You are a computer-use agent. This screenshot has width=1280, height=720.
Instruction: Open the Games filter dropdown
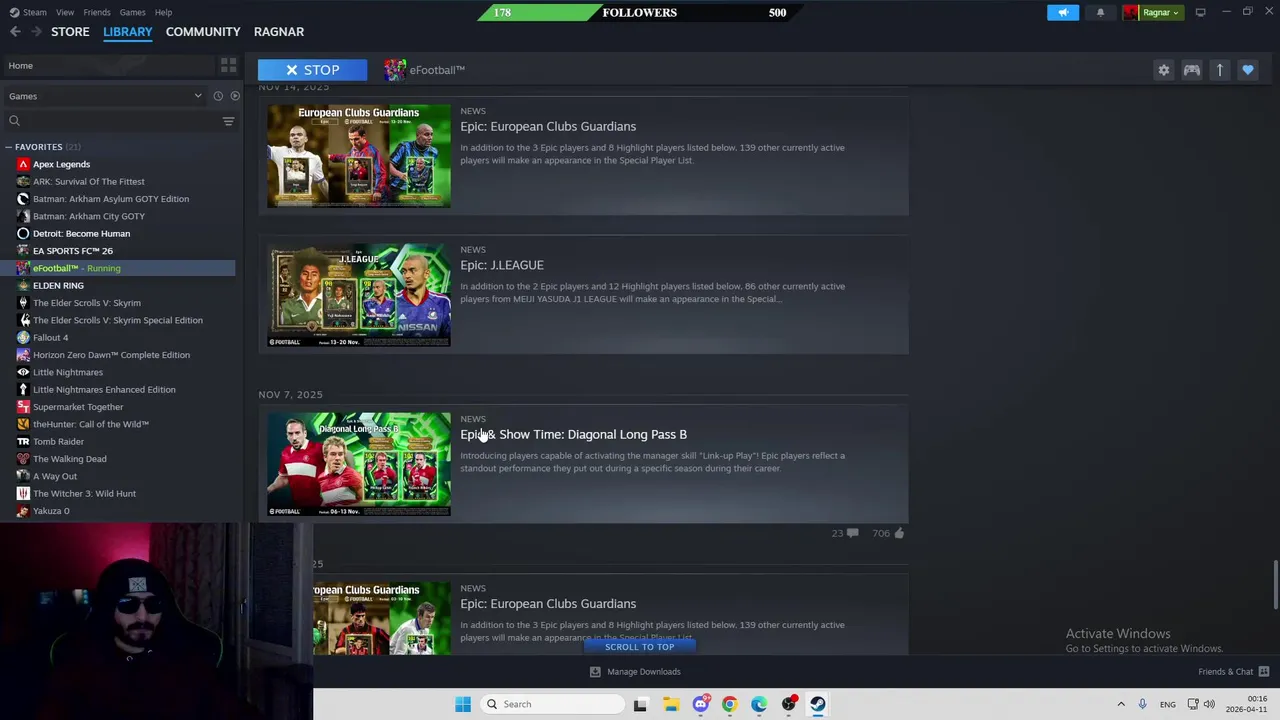(x=104, y=96)
